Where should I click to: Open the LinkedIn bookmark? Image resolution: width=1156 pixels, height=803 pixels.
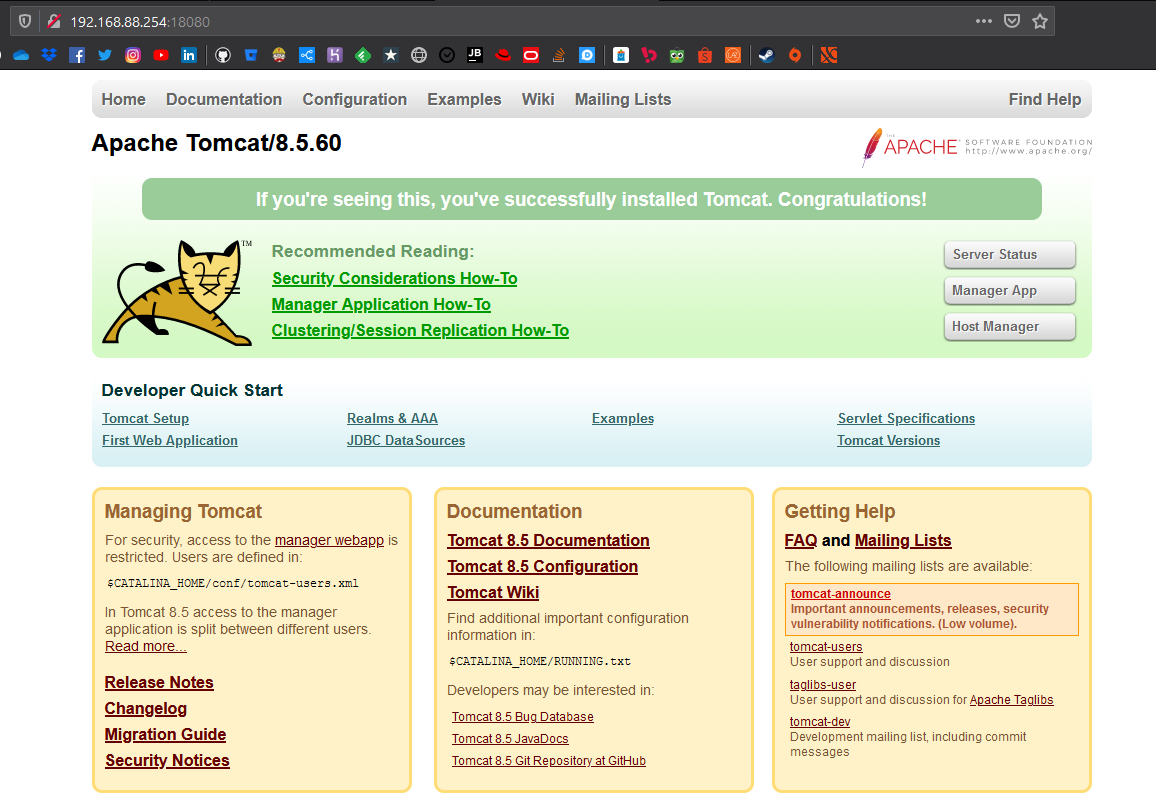pyautogui.click(x=189, y=55)
